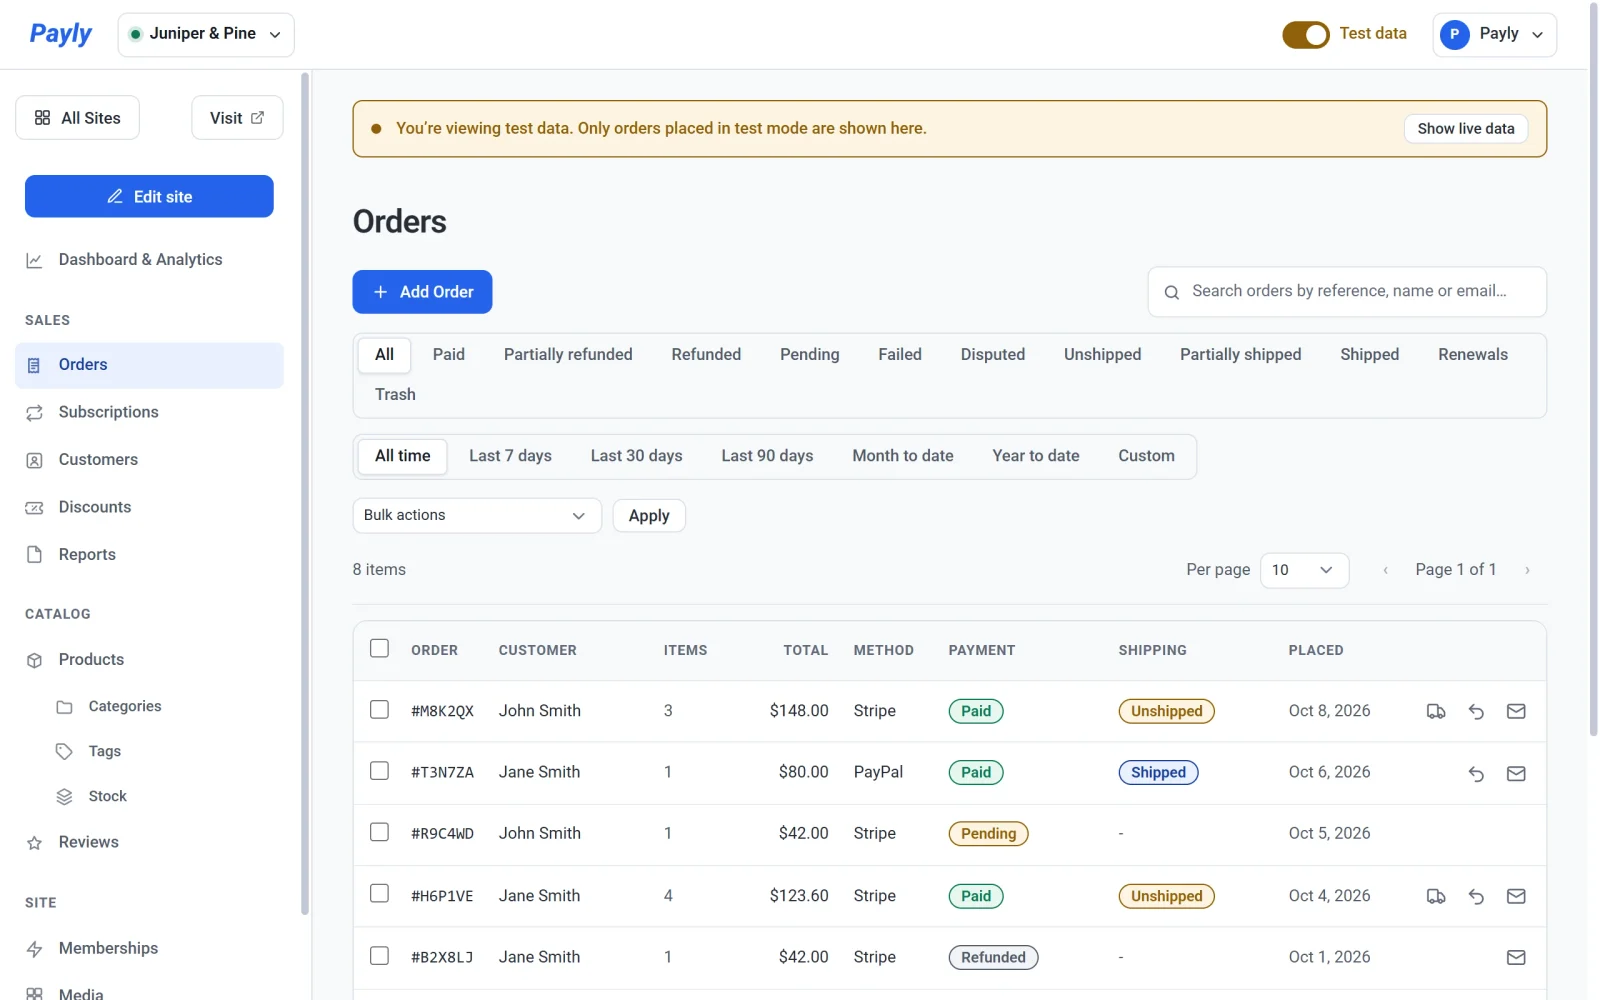
Task: Select the Last 30 days range
Action: 636,456
